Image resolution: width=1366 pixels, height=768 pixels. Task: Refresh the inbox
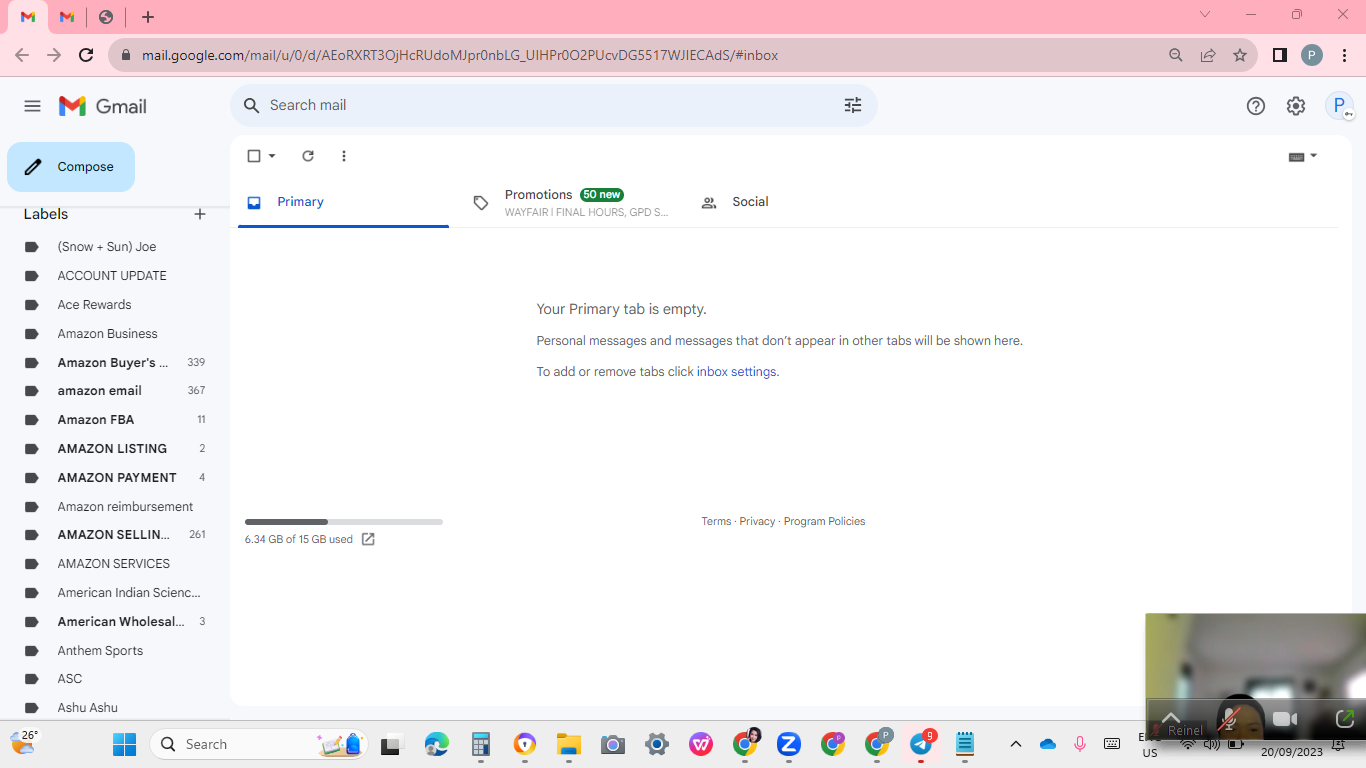pos(308,156)
